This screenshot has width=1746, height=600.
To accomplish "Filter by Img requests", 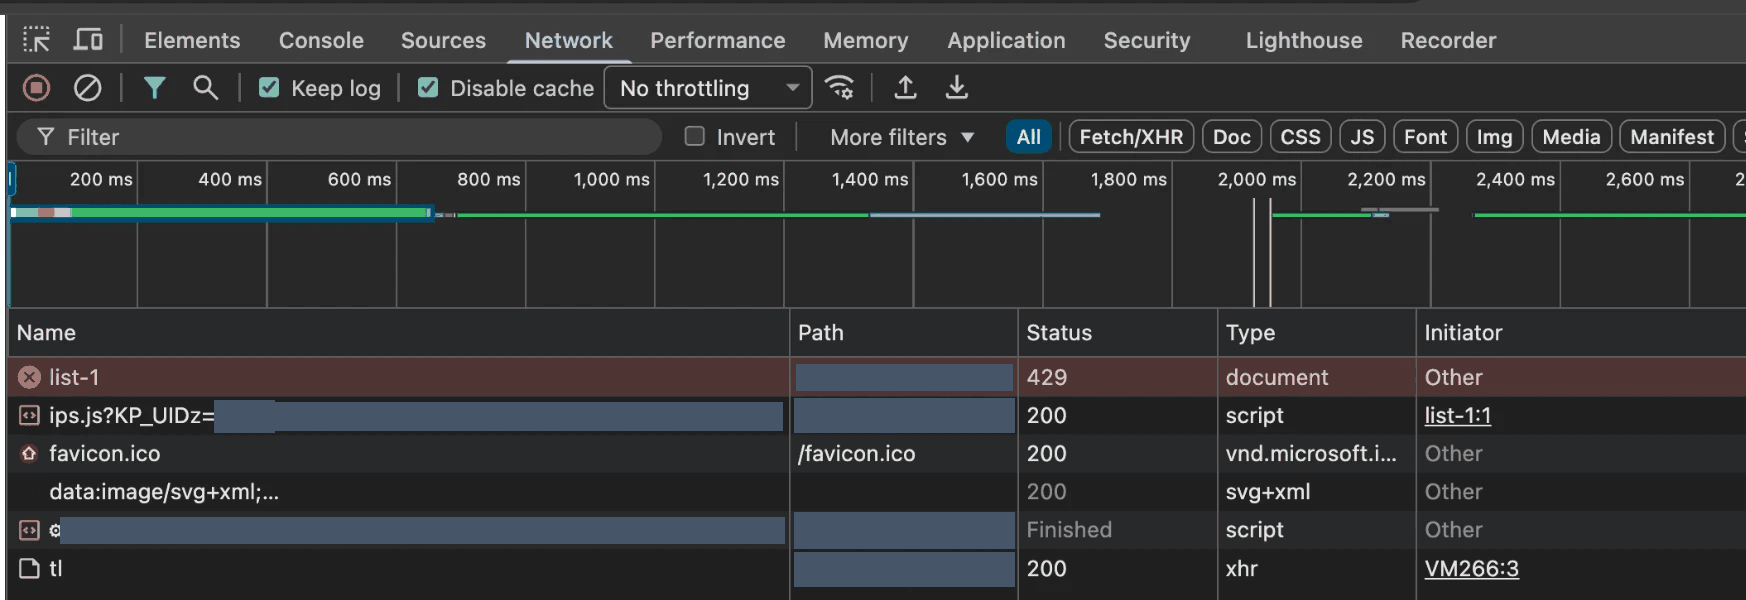I will point(1494,137).
